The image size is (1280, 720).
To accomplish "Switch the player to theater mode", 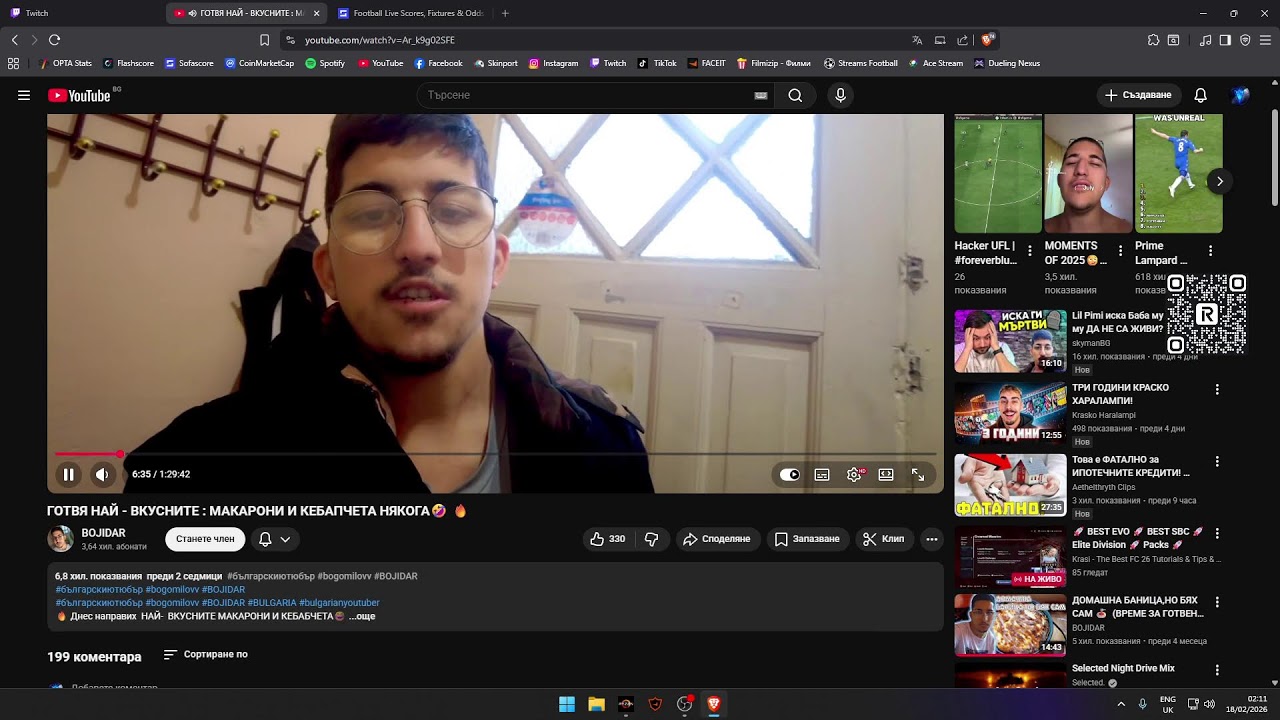I will pos(886,475).
